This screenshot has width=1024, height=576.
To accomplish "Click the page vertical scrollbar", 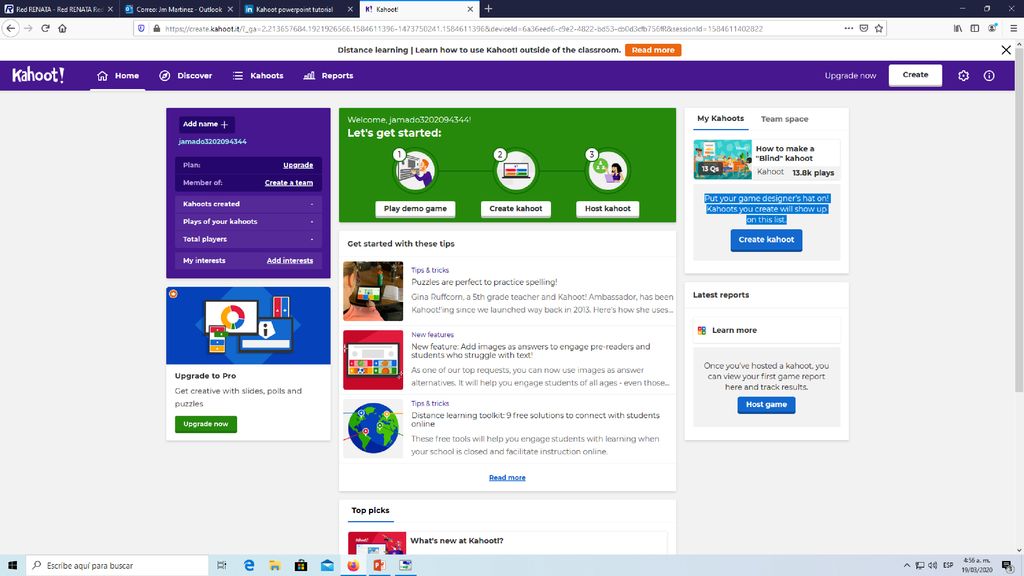I will point(1019,219).
